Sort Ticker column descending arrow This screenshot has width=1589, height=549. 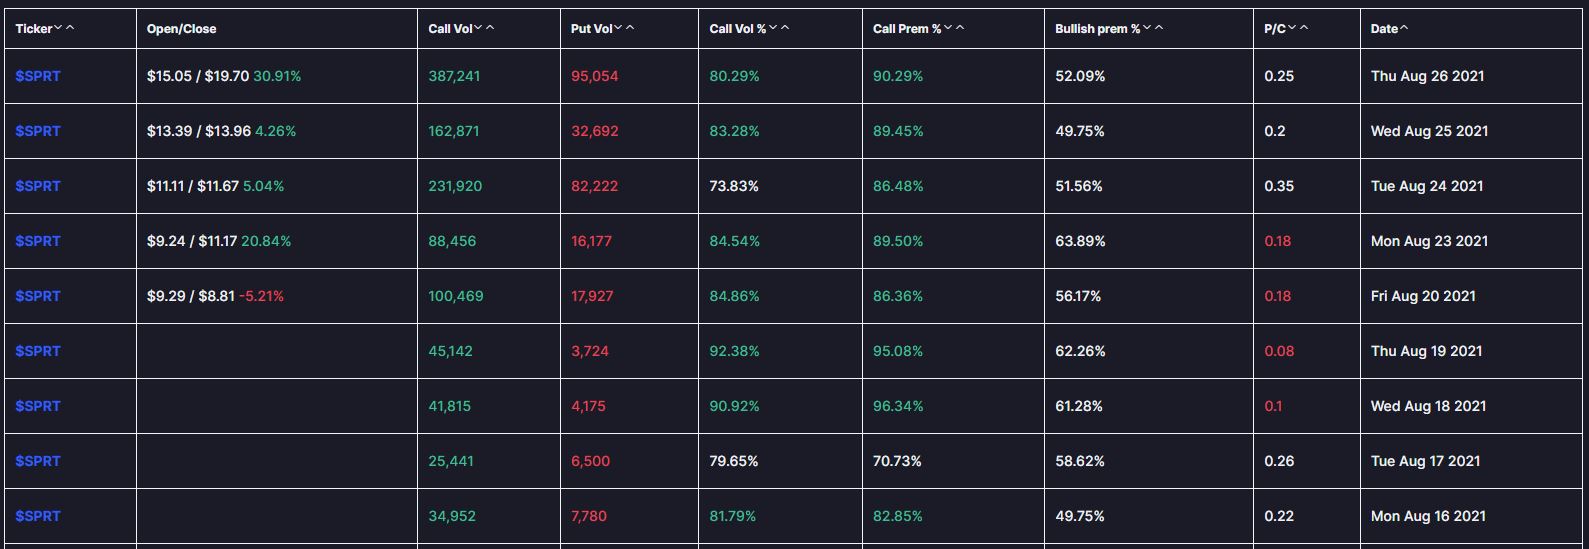[x=59, y=29]
